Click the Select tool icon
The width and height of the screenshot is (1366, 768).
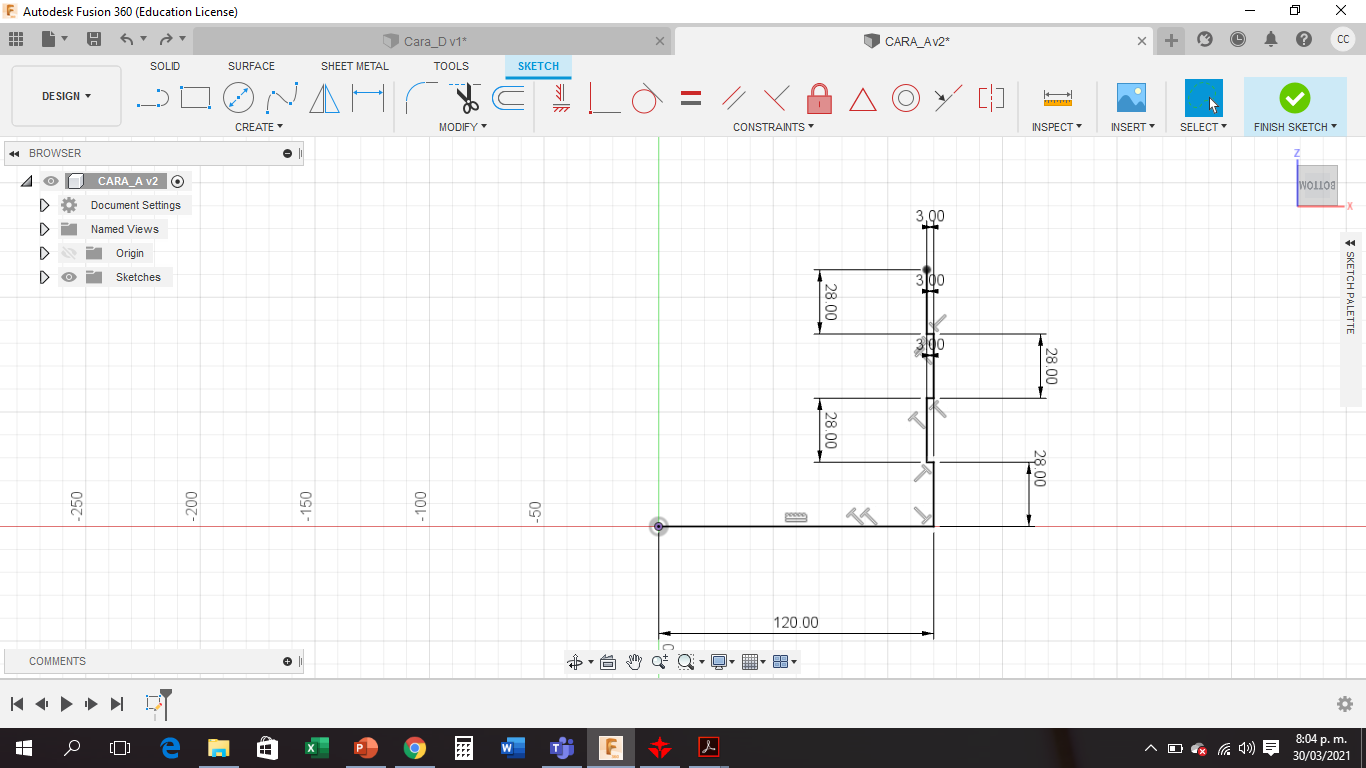(1204, 98)
